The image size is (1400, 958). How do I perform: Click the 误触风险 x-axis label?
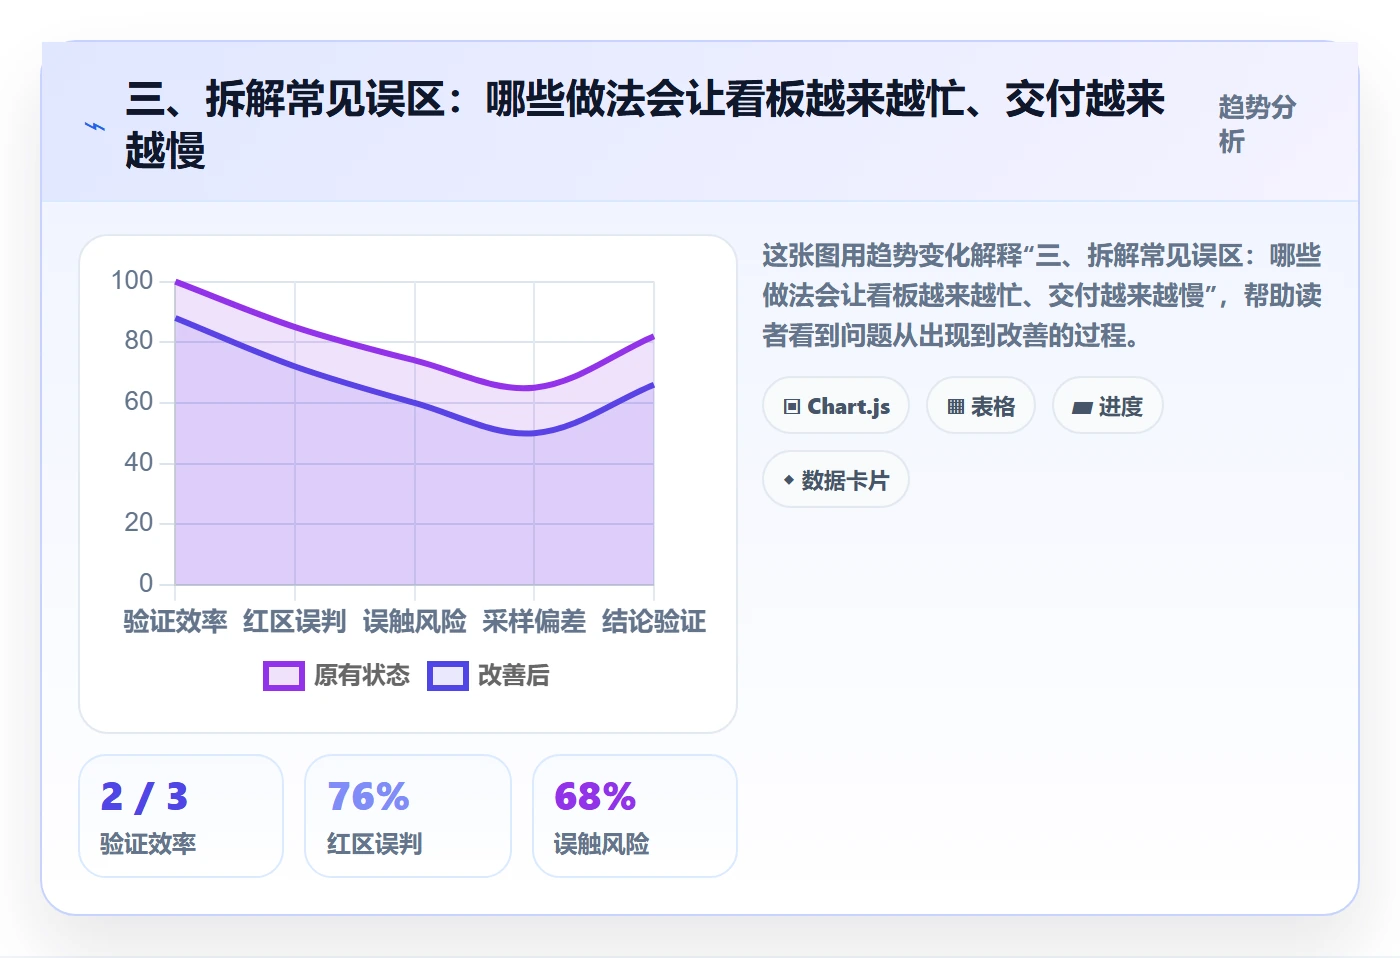pyautogui.click(x=415, y=622)
